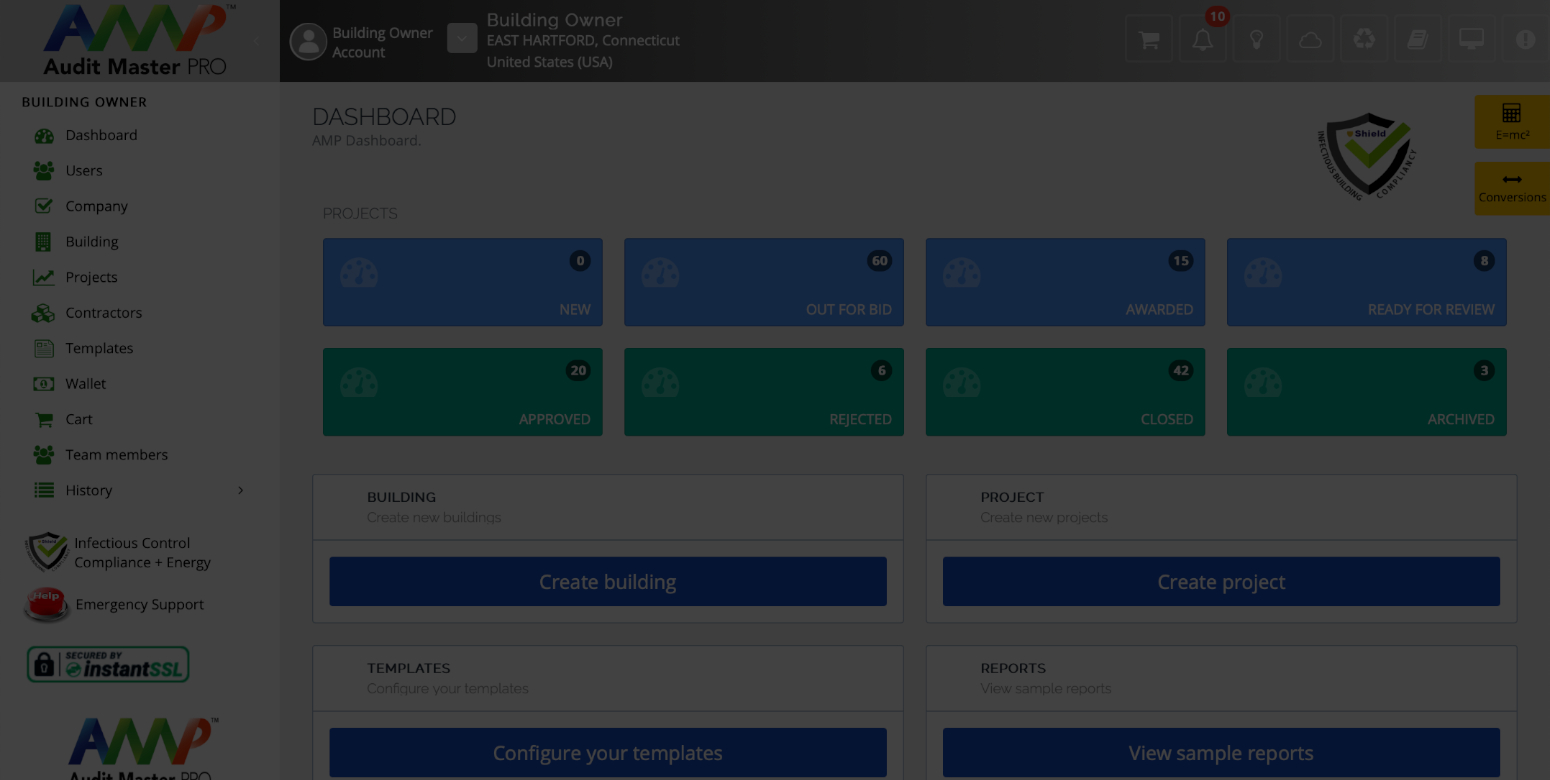Open the APPROVED projects status tile
Viewport: 1550px width, 780px height.
[x=462, y=392]
